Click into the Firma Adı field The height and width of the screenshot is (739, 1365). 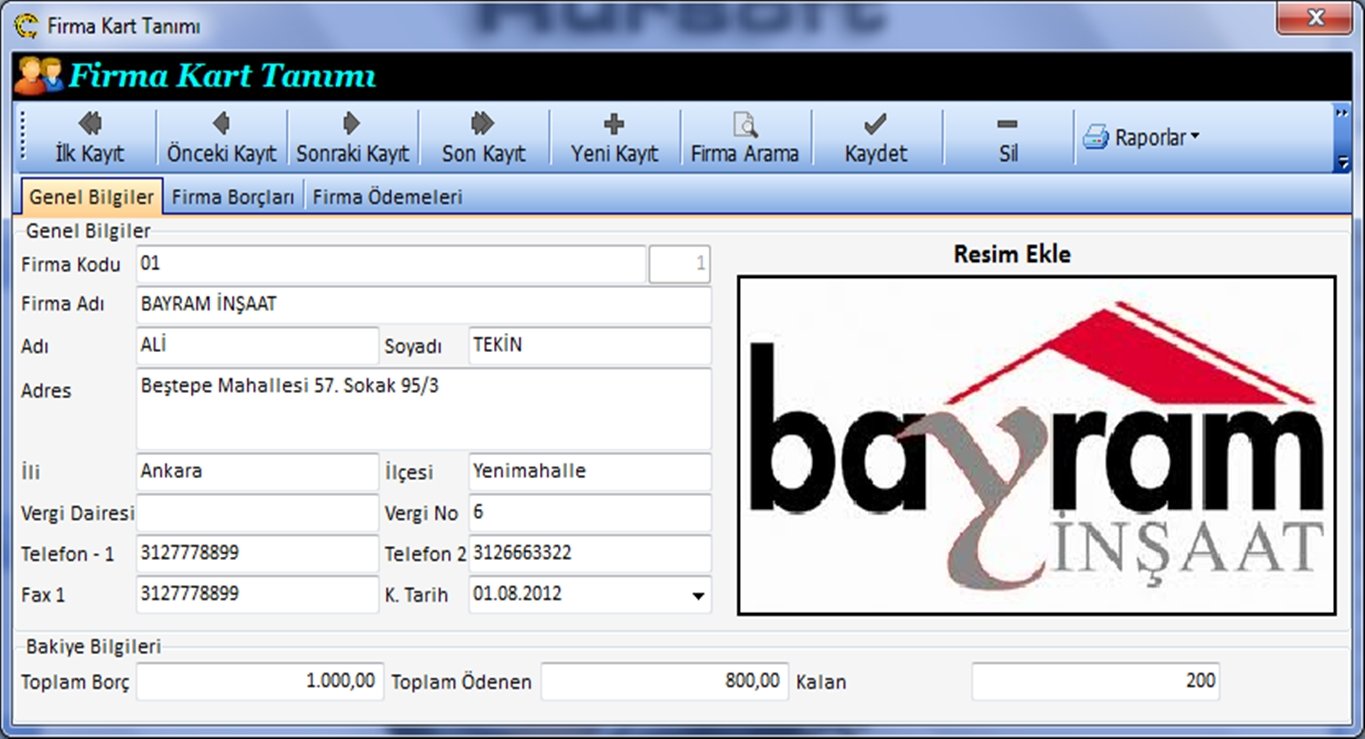(x=423, y=305)
